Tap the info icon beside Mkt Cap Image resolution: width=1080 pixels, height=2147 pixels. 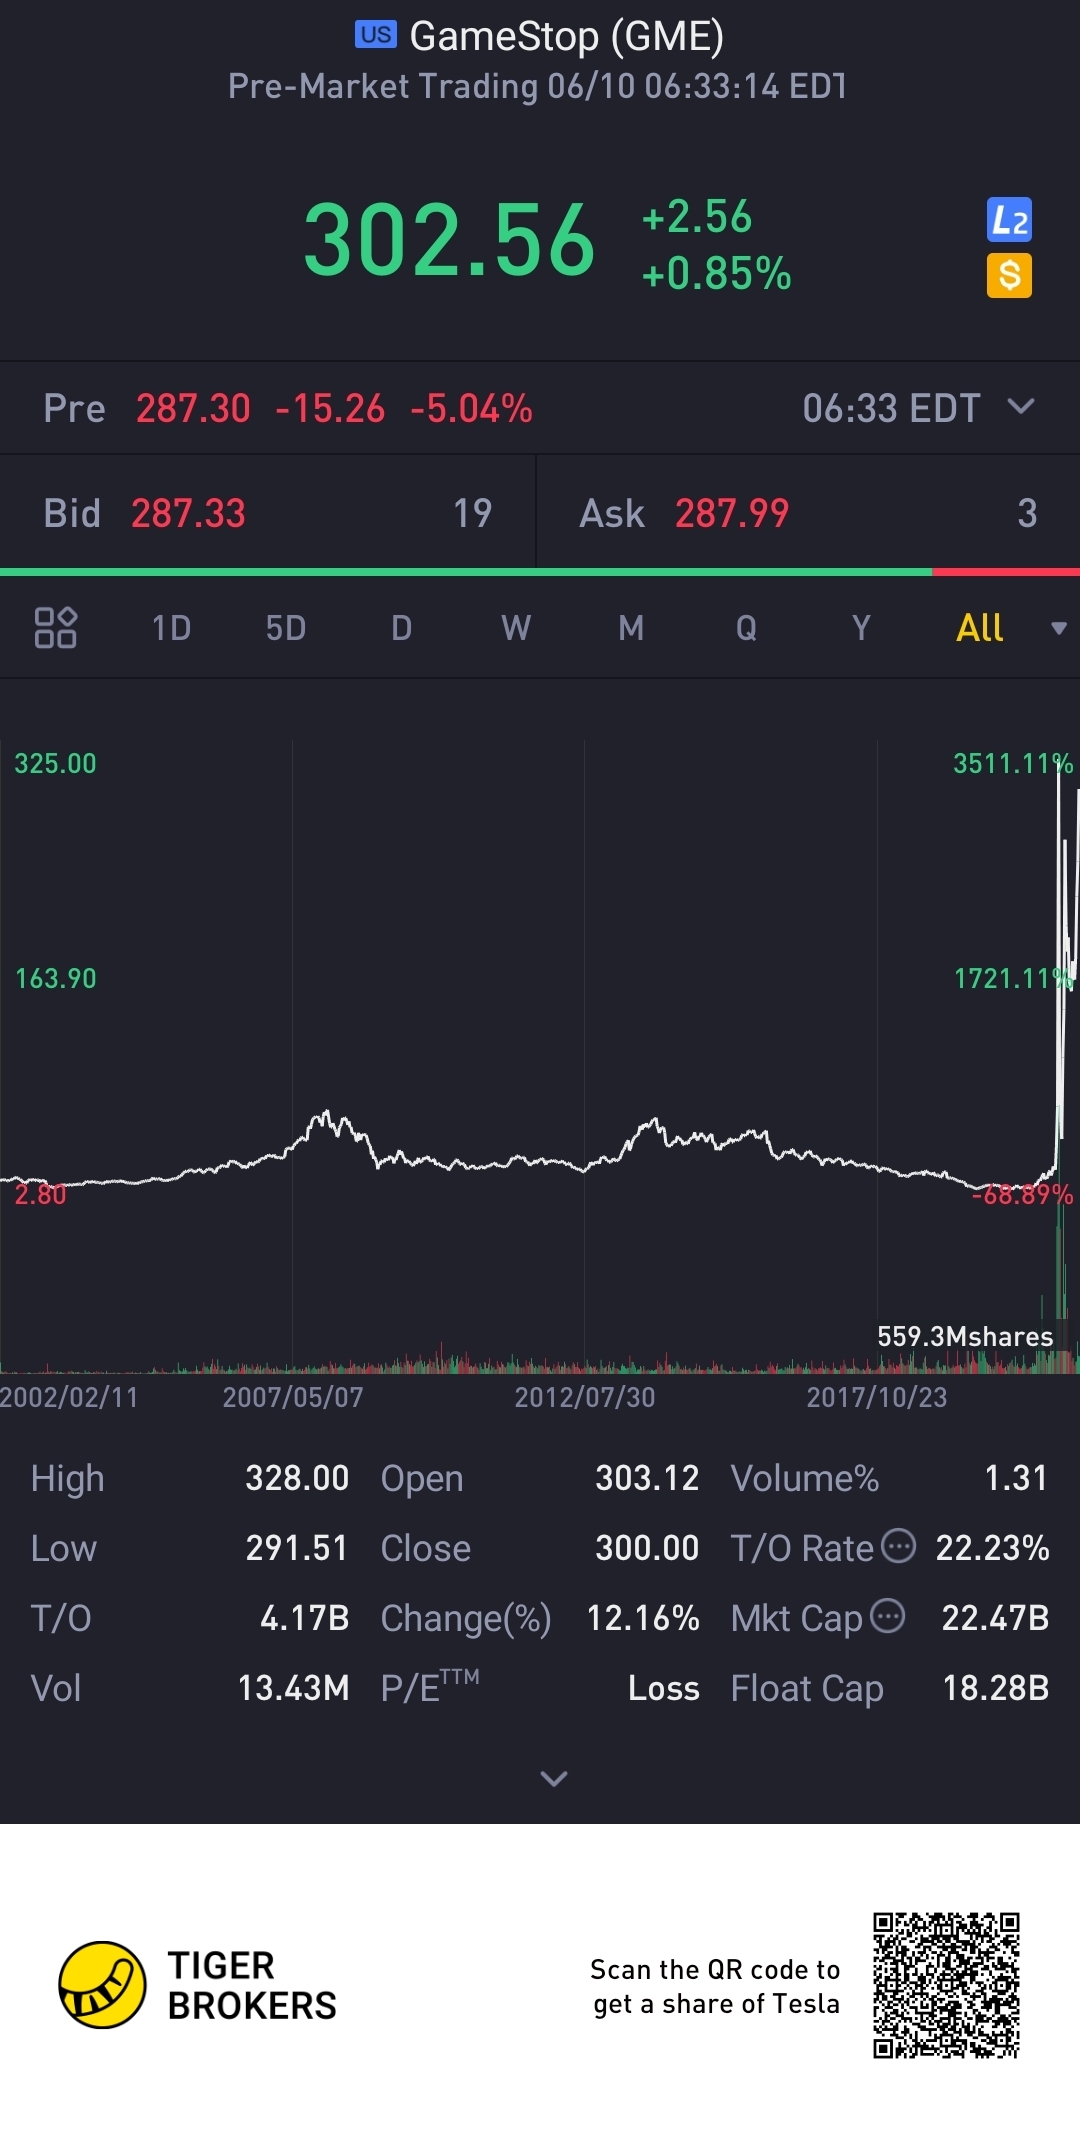tap(888, 1616)
